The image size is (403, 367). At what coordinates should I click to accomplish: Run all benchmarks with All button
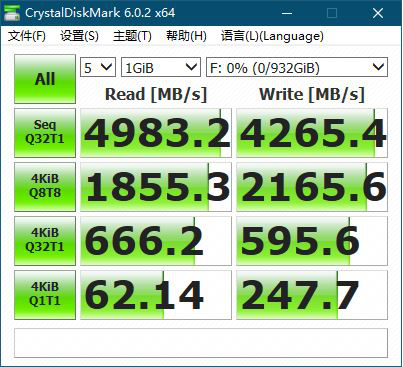(45, 79)
